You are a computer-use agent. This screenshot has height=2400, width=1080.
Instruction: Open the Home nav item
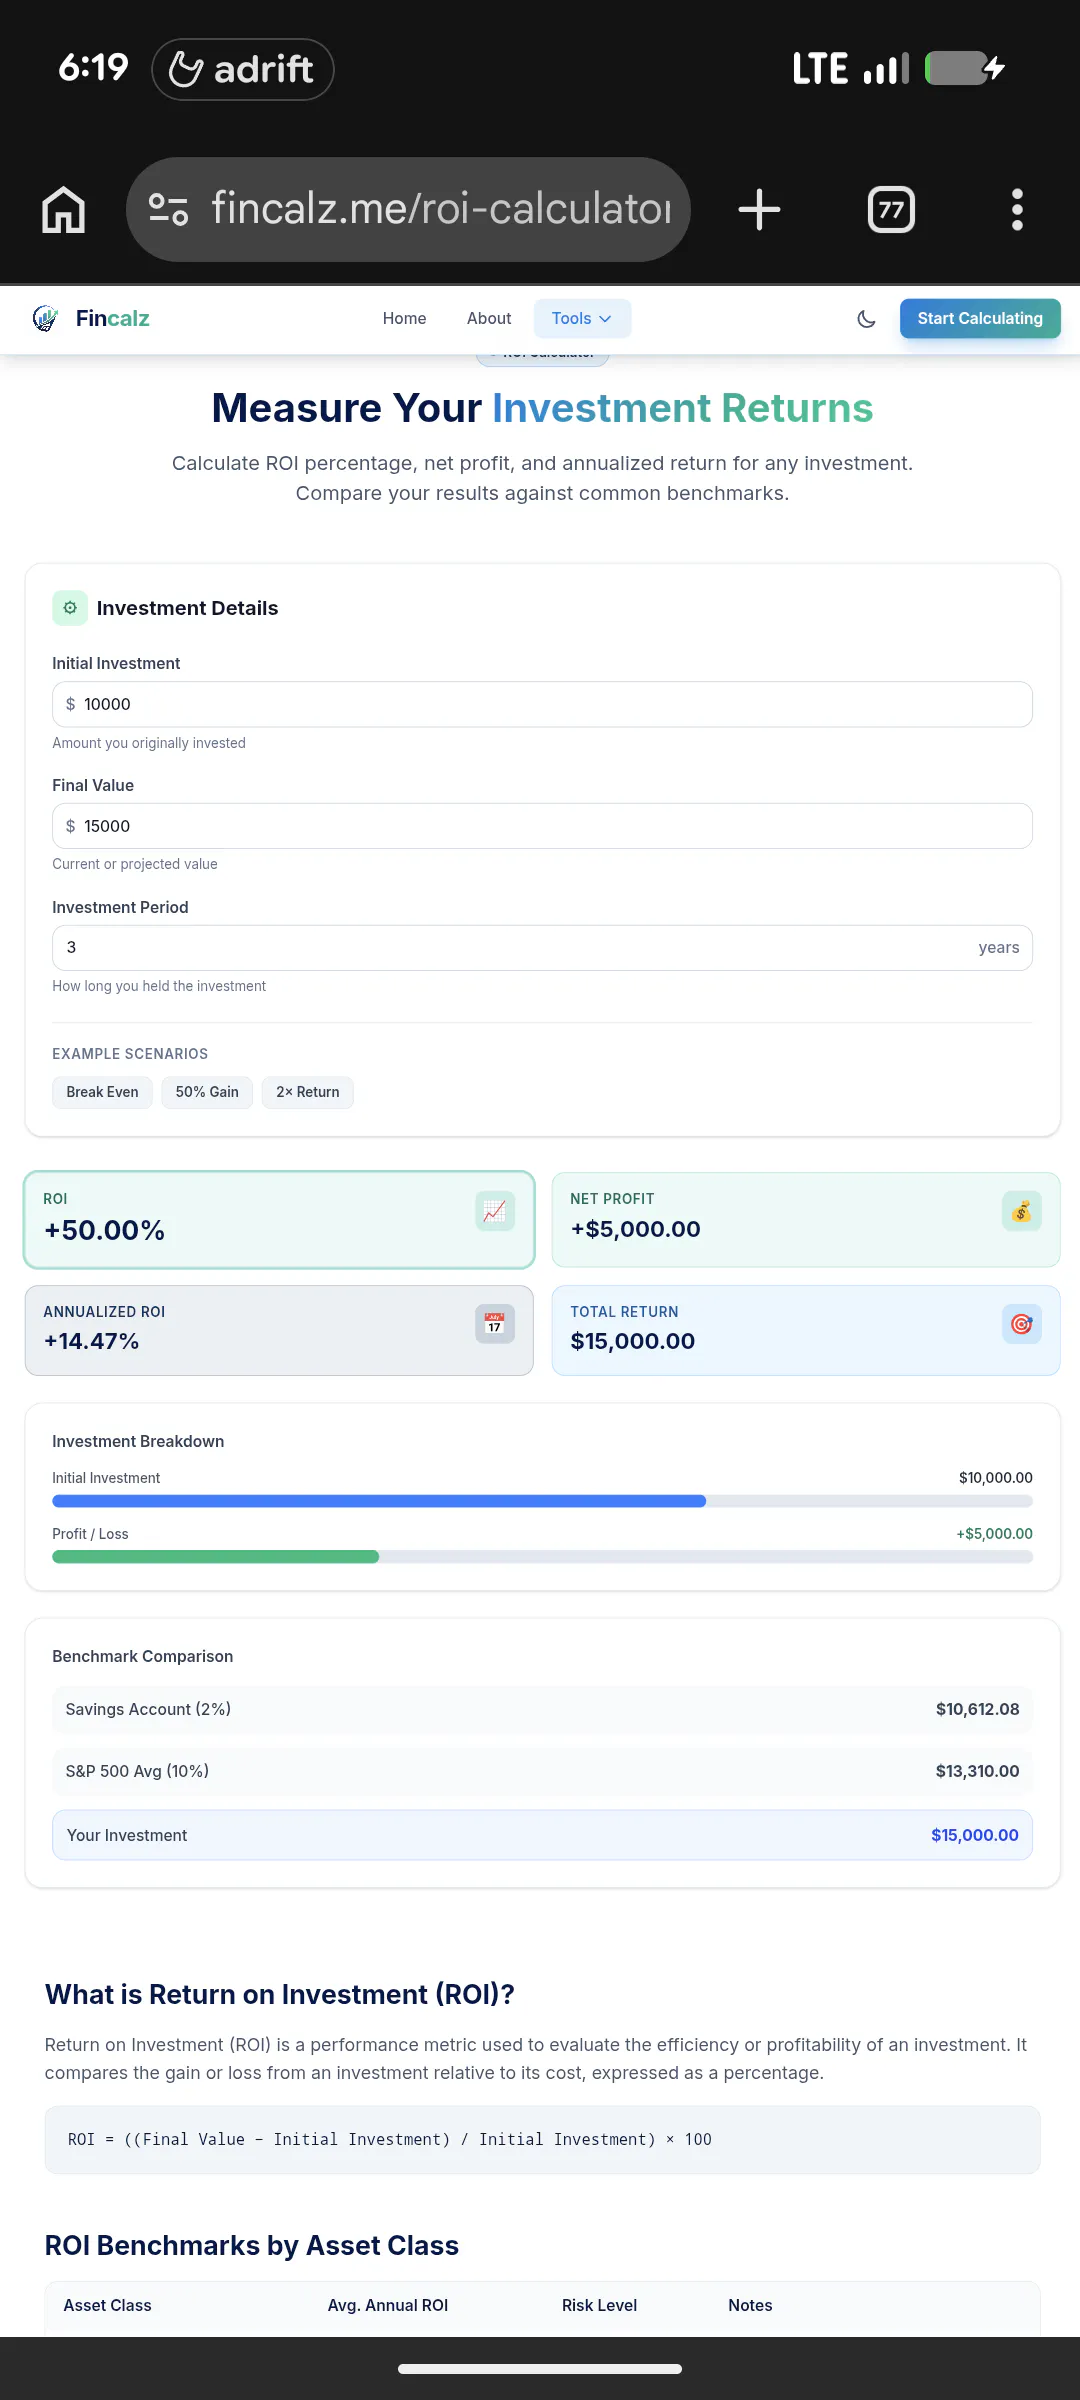pyautogui.click(x=404, y=318)
